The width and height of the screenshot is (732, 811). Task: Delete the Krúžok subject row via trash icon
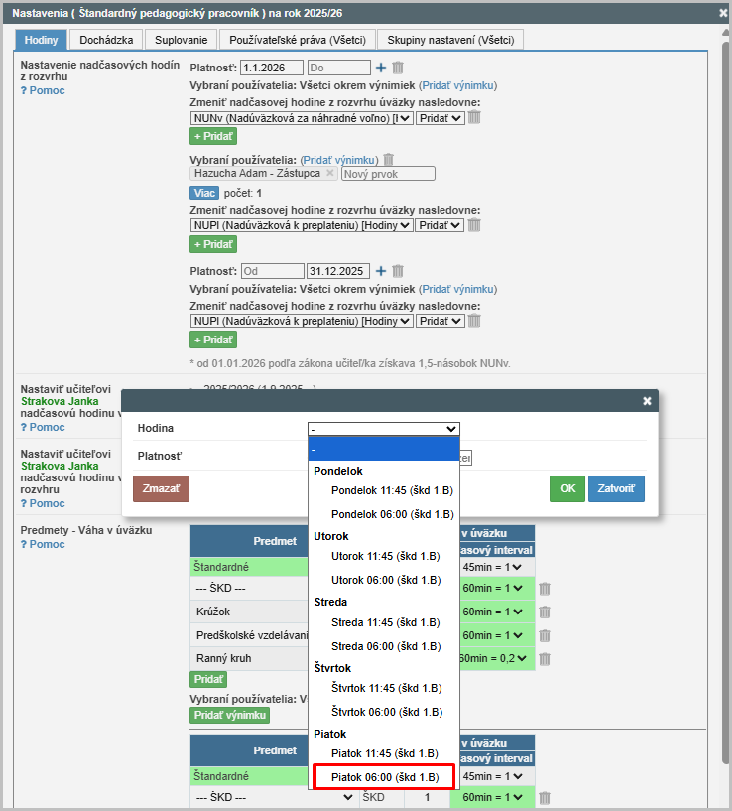pyautogui.click(x=545, y=611)
